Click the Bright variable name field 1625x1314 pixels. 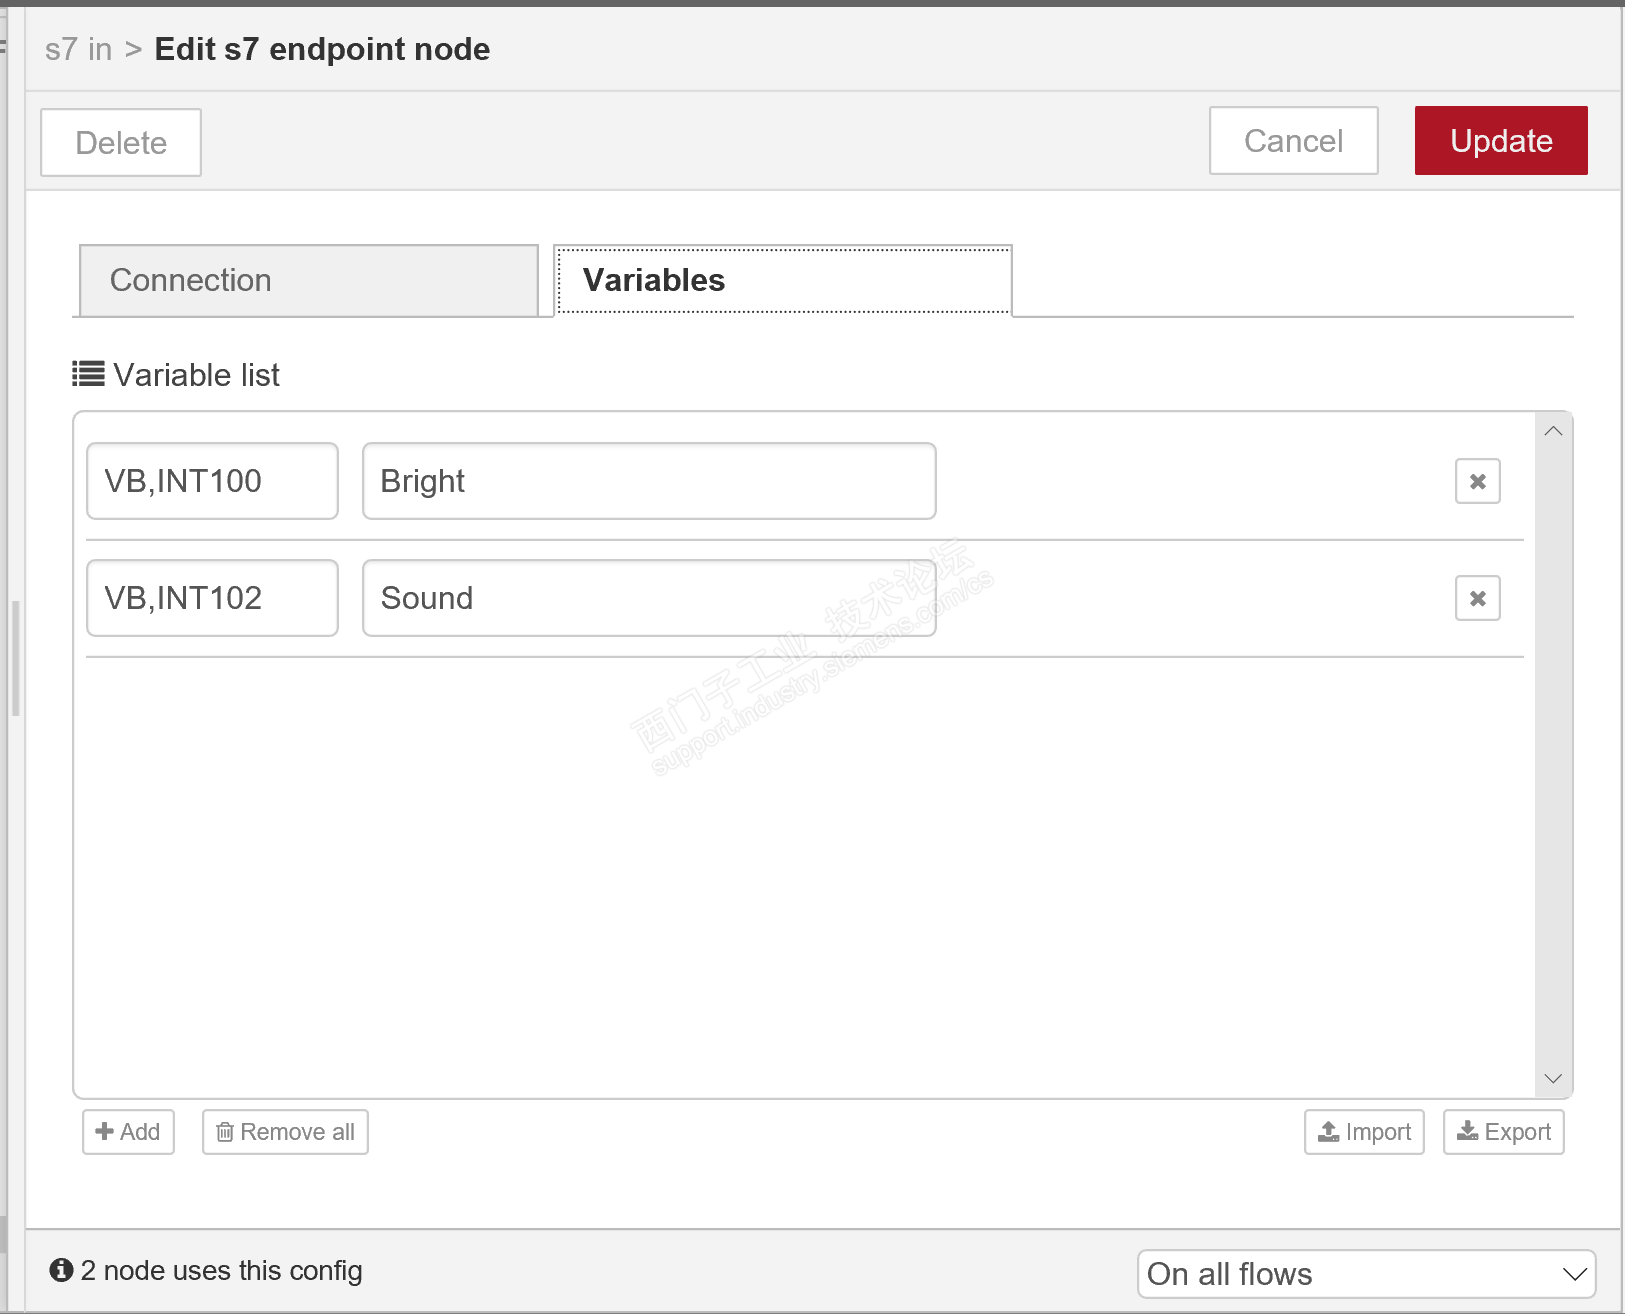pos(648,482)
